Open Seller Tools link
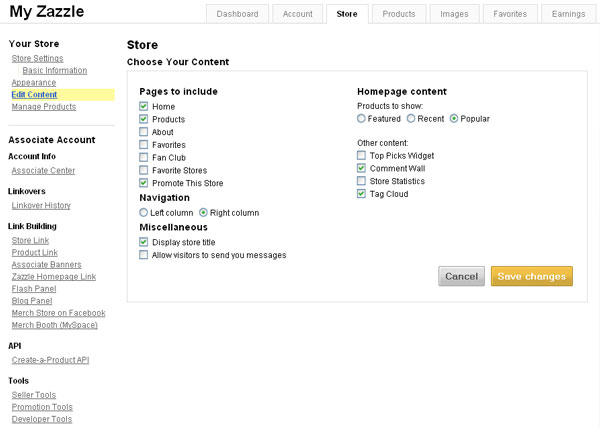The image size is (600, 427). click(34, 395)
